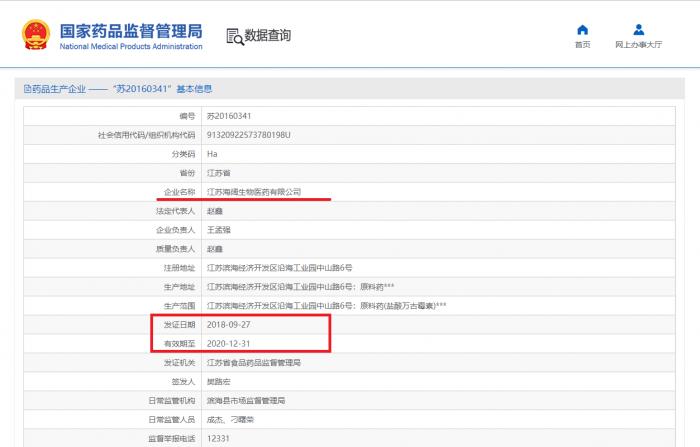The image size is (700, 447).
Task: Open the 网上办事大厅 text link
Action: 638,45
